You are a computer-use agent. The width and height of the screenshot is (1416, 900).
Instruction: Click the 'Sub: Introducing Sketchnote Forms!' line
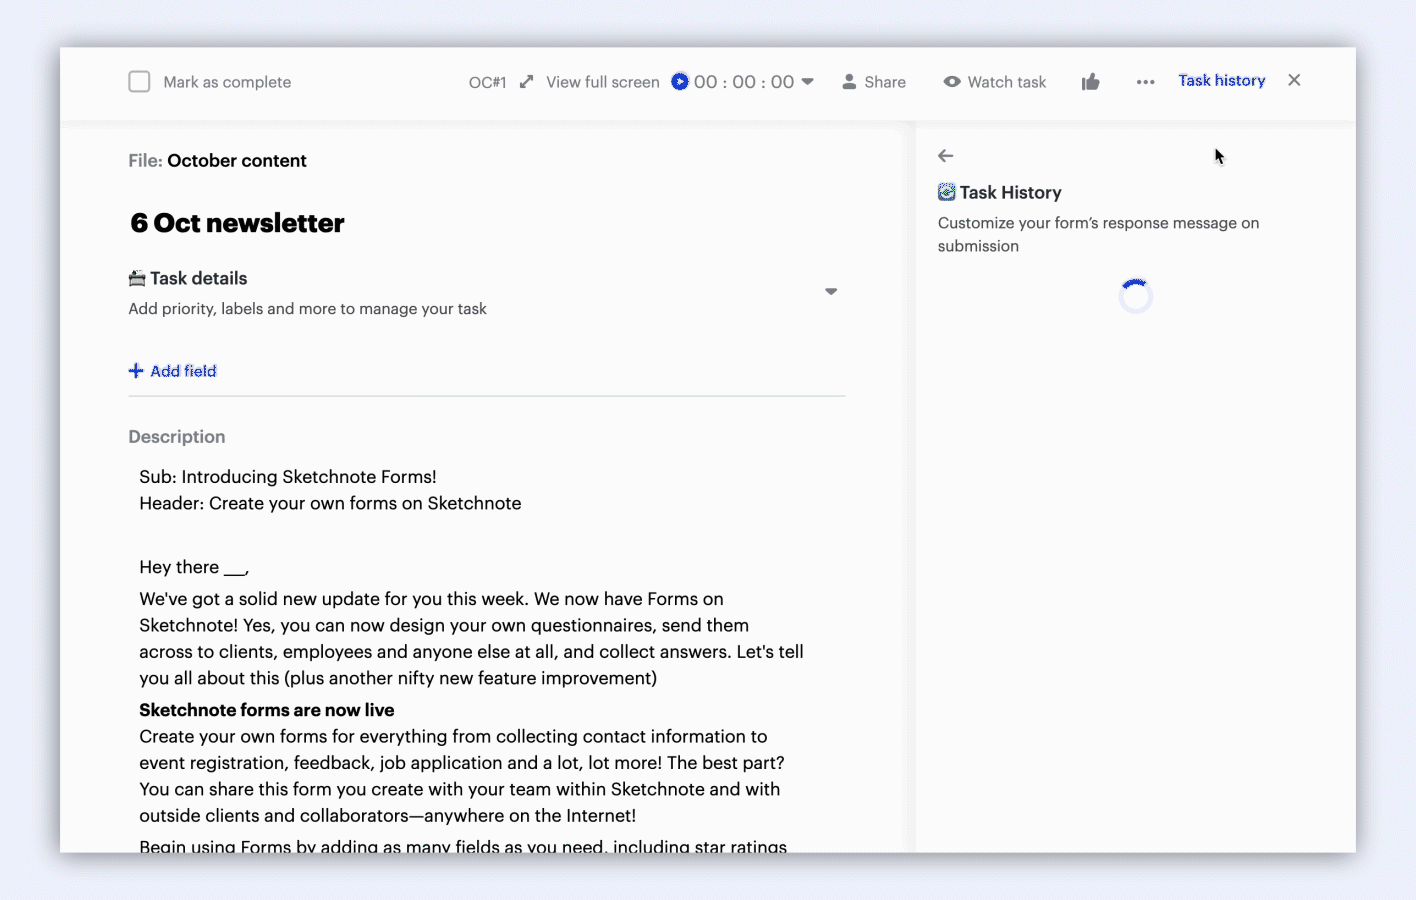click(288, 477)
